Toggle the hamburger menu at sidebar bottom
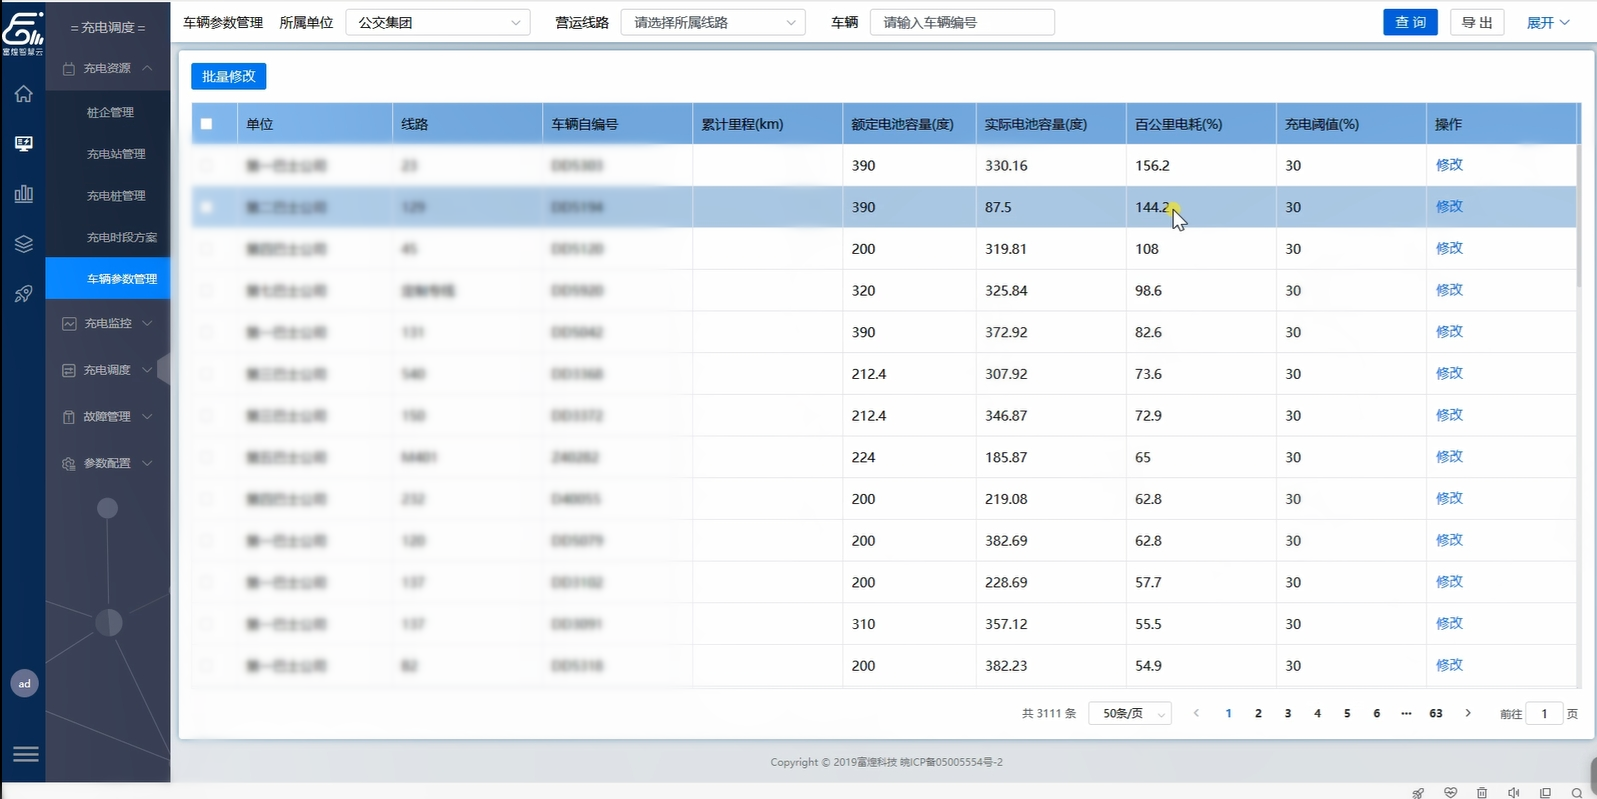1597x799 pixels. [x=25, y=754]
